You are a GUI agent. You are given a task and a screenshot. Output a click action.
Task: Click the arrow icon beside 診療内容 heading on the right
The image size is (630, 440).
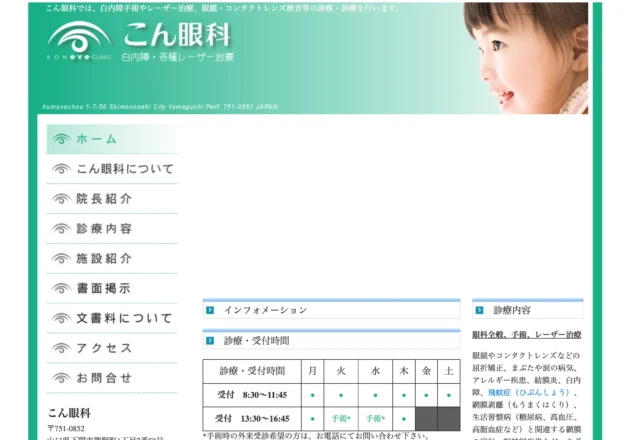(x=479, y=310)
